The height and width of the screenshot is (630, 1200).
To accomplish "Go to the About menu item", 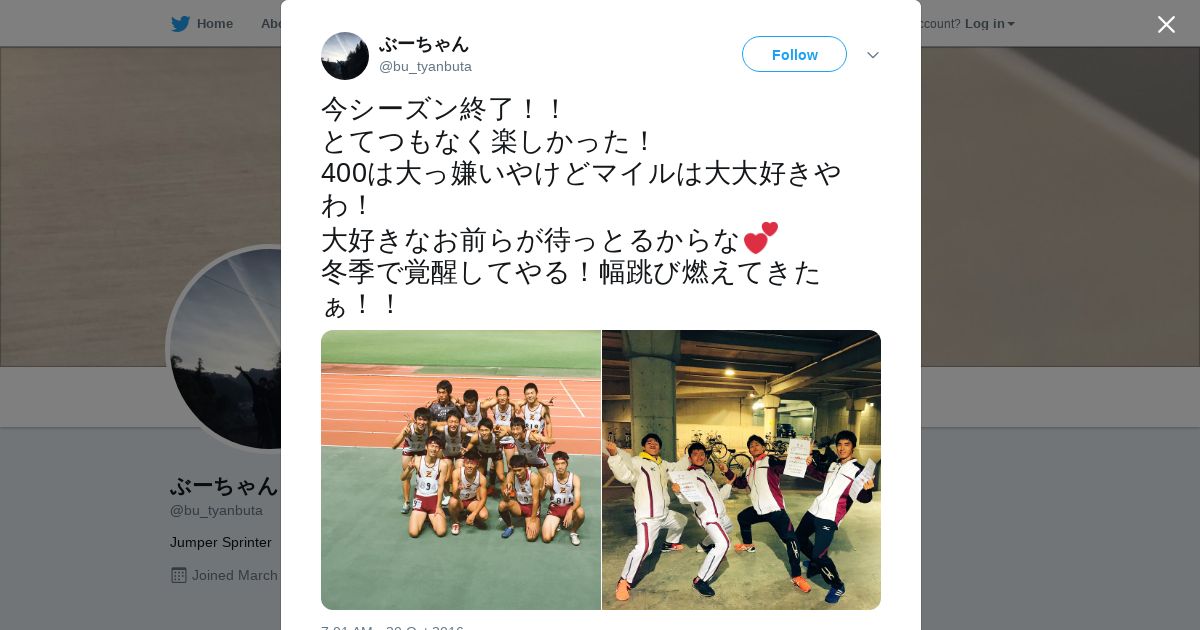I will click(x=270, y=24).
